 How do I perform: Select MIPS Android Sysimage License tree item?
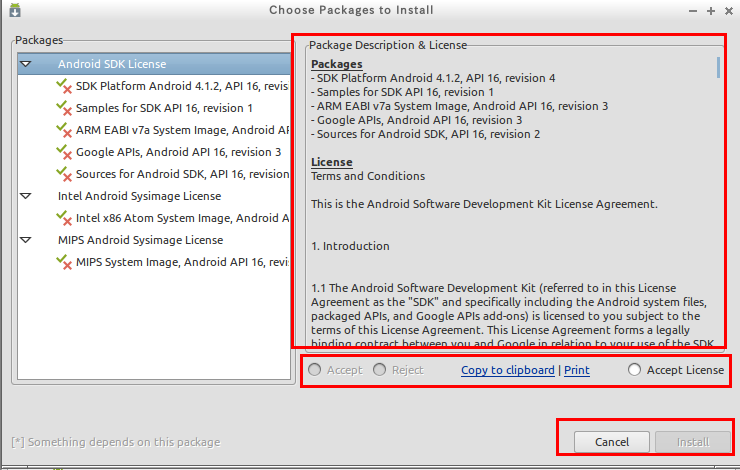point(140,240)
